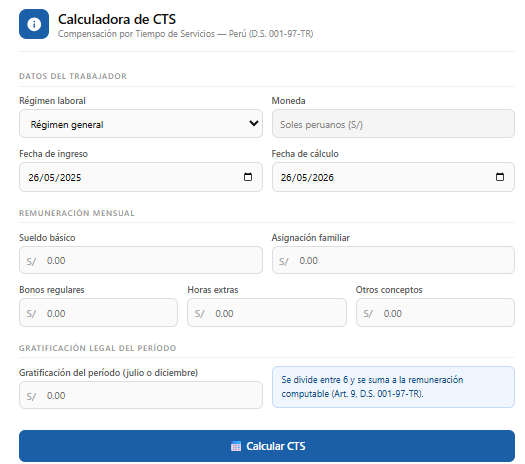Click calculator icon on Calcular CTS button

coord(236,446)
